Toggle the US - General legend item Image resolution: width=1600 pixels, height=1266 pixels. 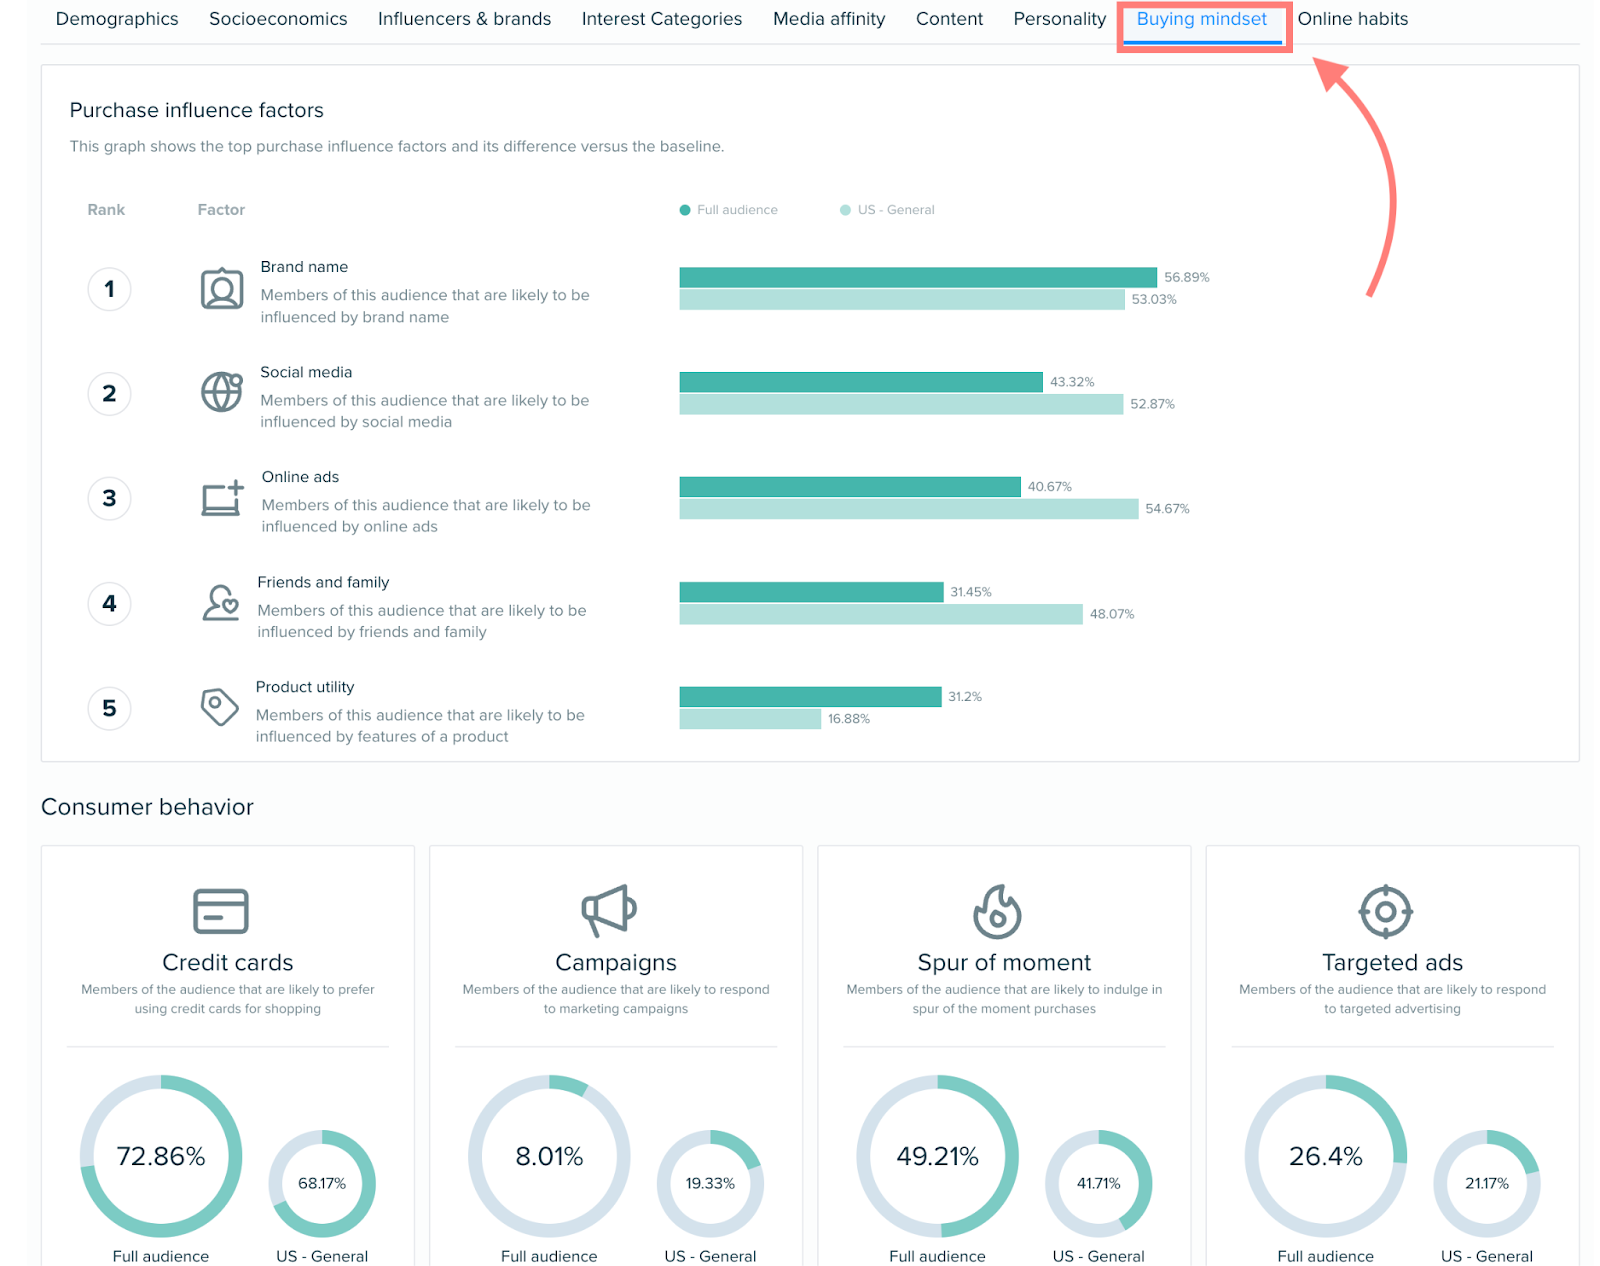point(888,210)
